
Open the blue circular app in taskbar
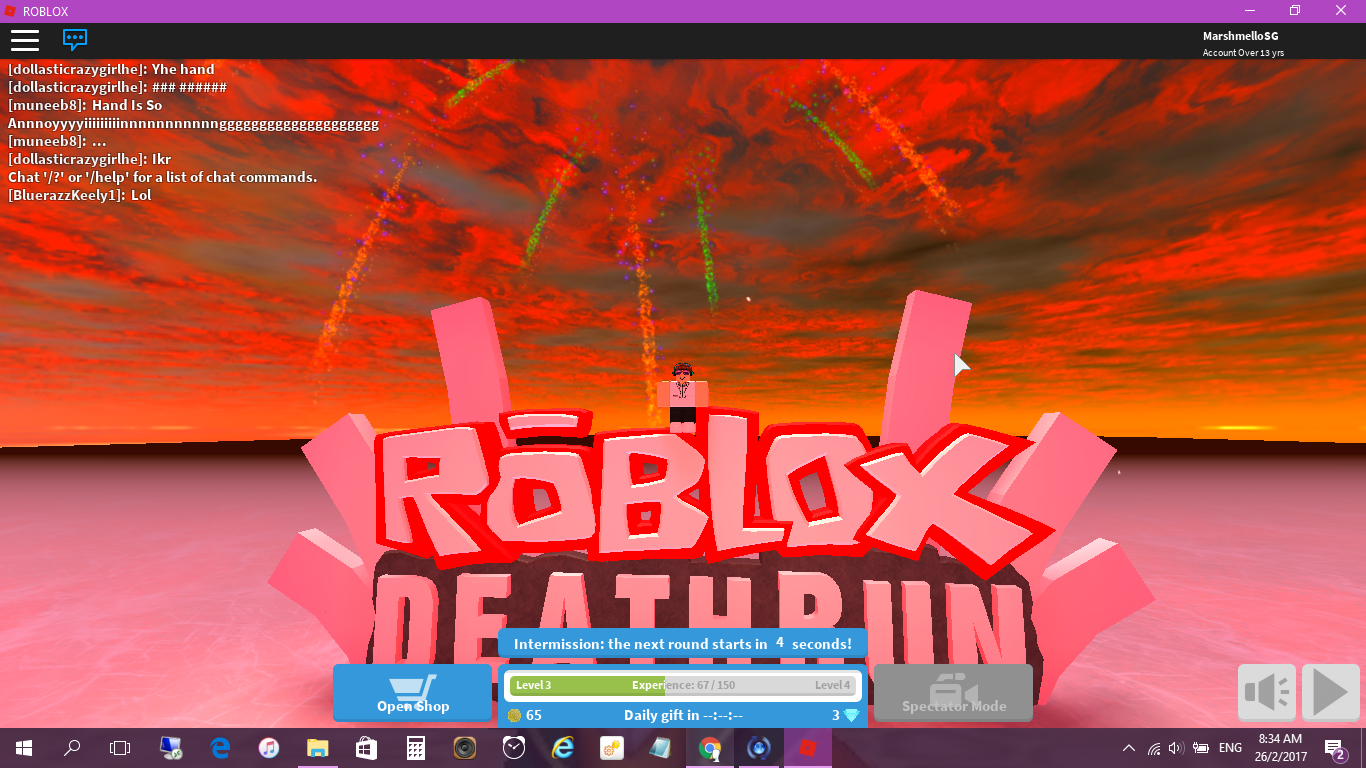(759, 748)
